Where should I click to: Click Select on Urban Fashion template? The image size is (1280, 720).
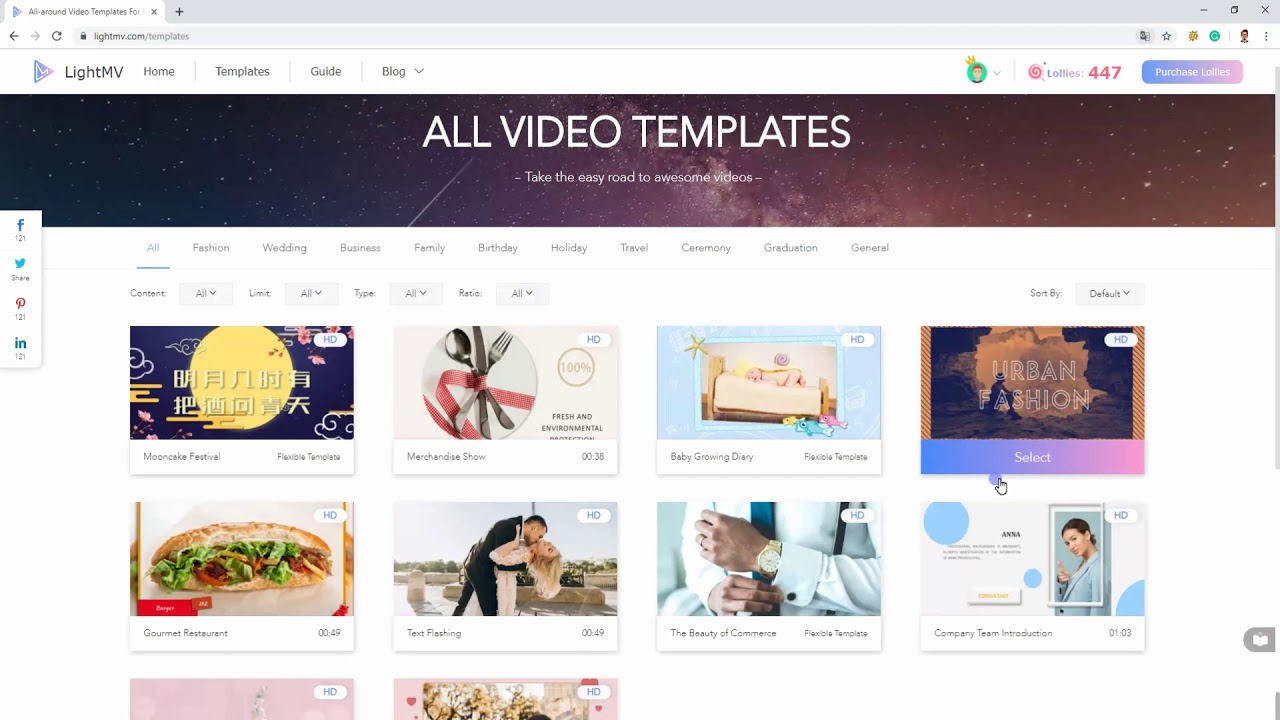(1032, 457)
